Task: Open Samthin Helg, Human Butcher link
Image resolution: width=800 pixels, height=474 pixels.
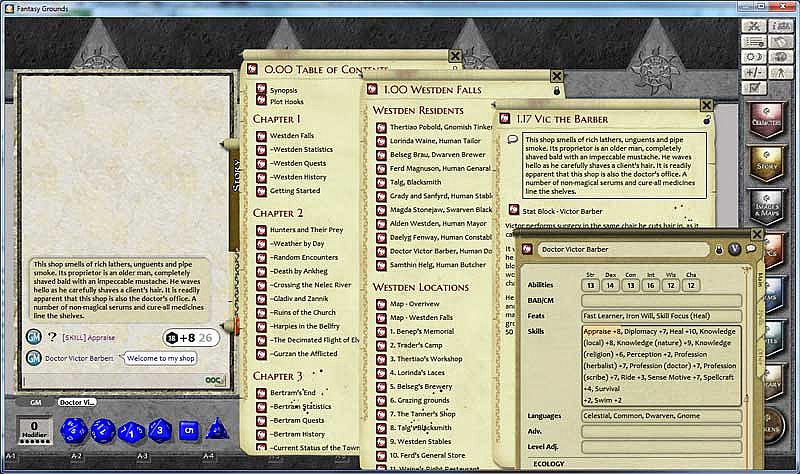Action: [x=438, y=265]
